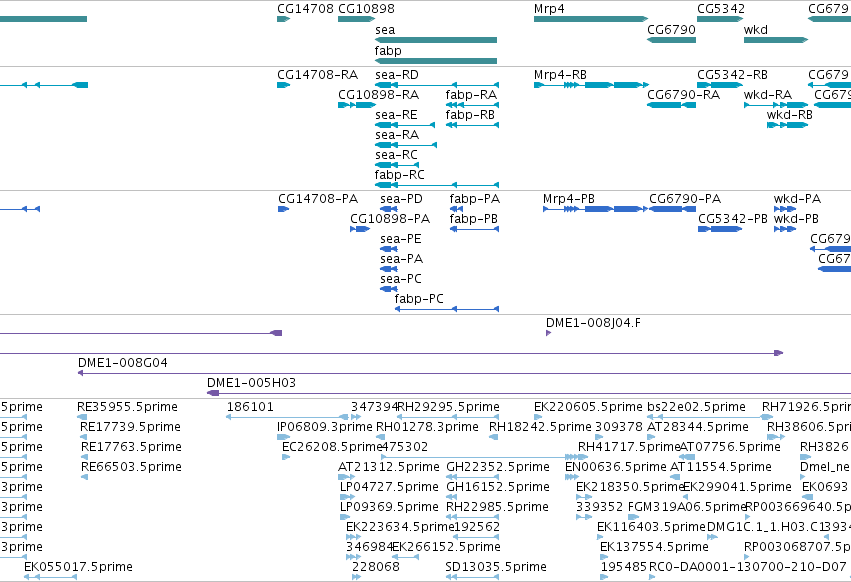The height and width of the screenshot is (582, 851).
Task: Select the CG5342 gene bar
Action: 720,19
